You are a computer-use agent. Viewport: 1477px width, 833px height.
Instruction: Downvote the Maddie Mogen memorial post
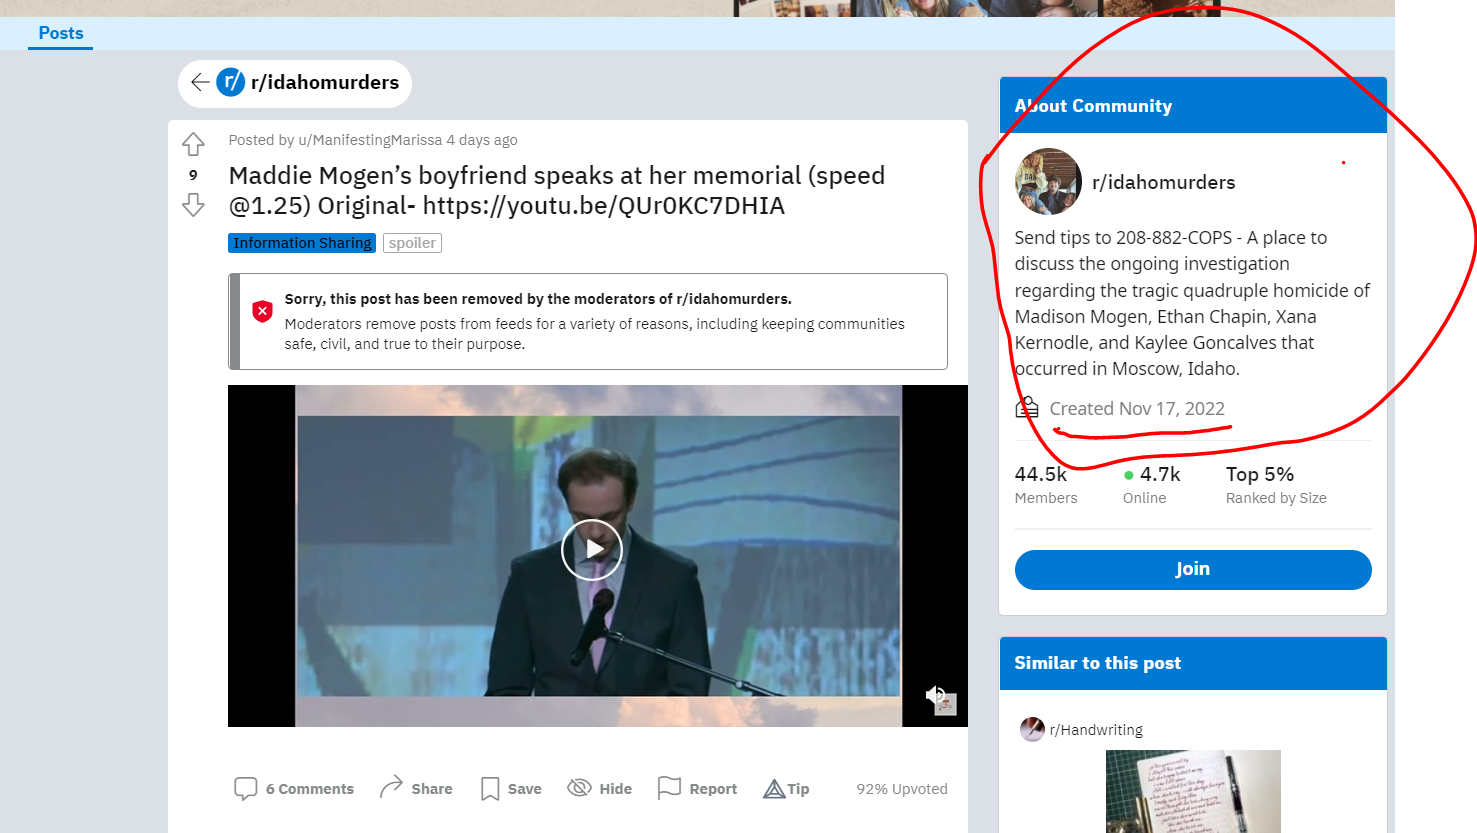pos(193,205)
